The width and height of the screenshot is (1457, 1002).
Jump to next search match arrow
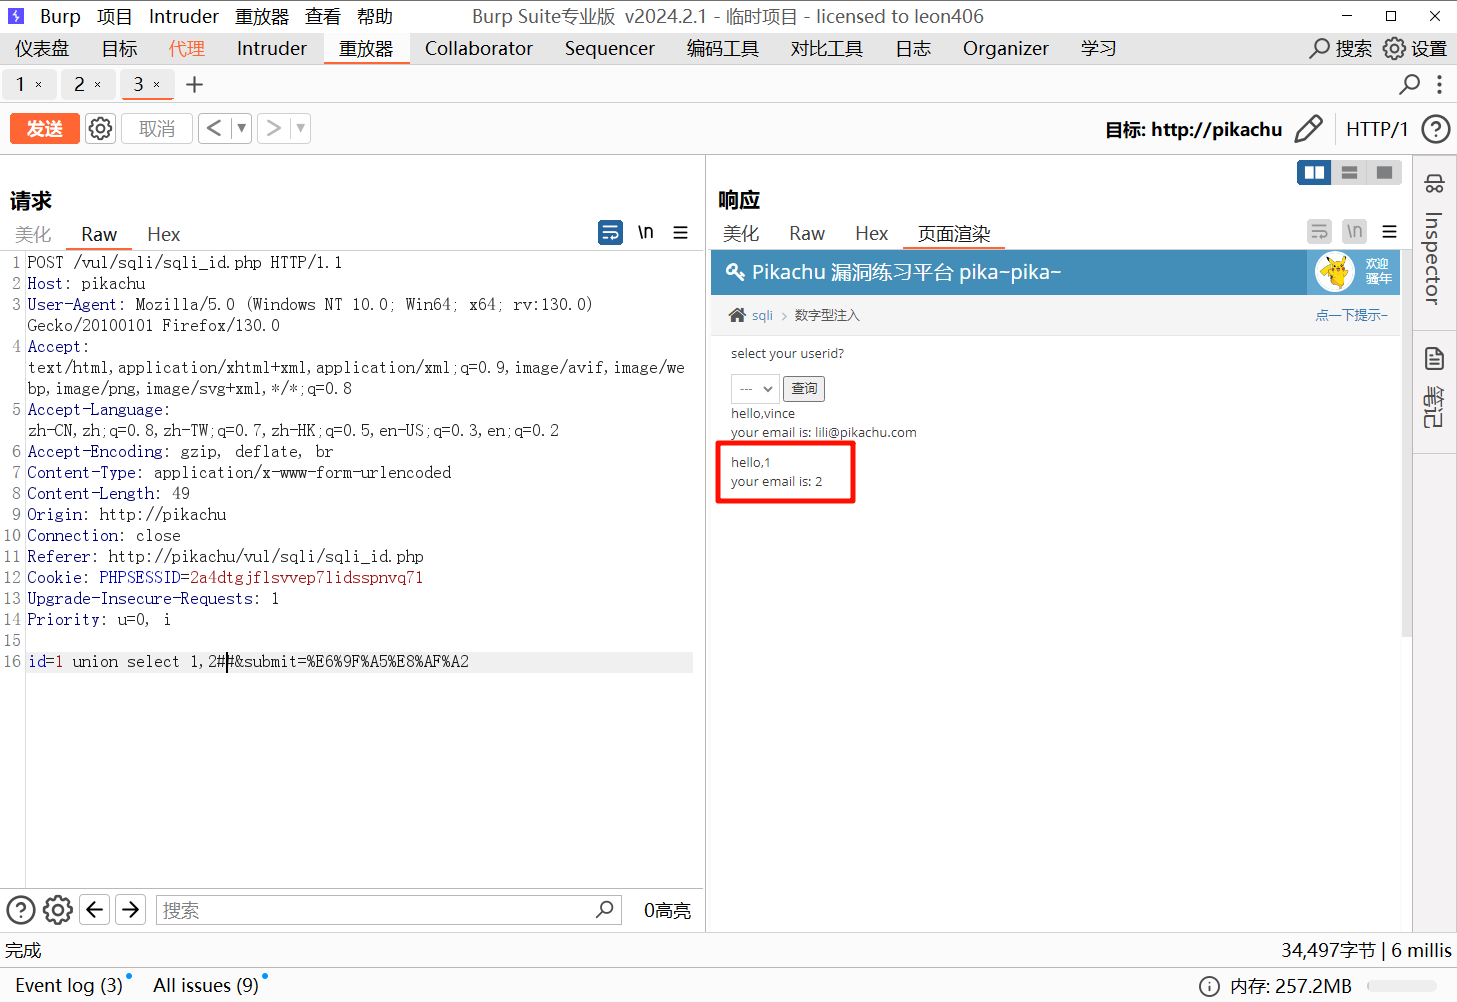point(131,910)
